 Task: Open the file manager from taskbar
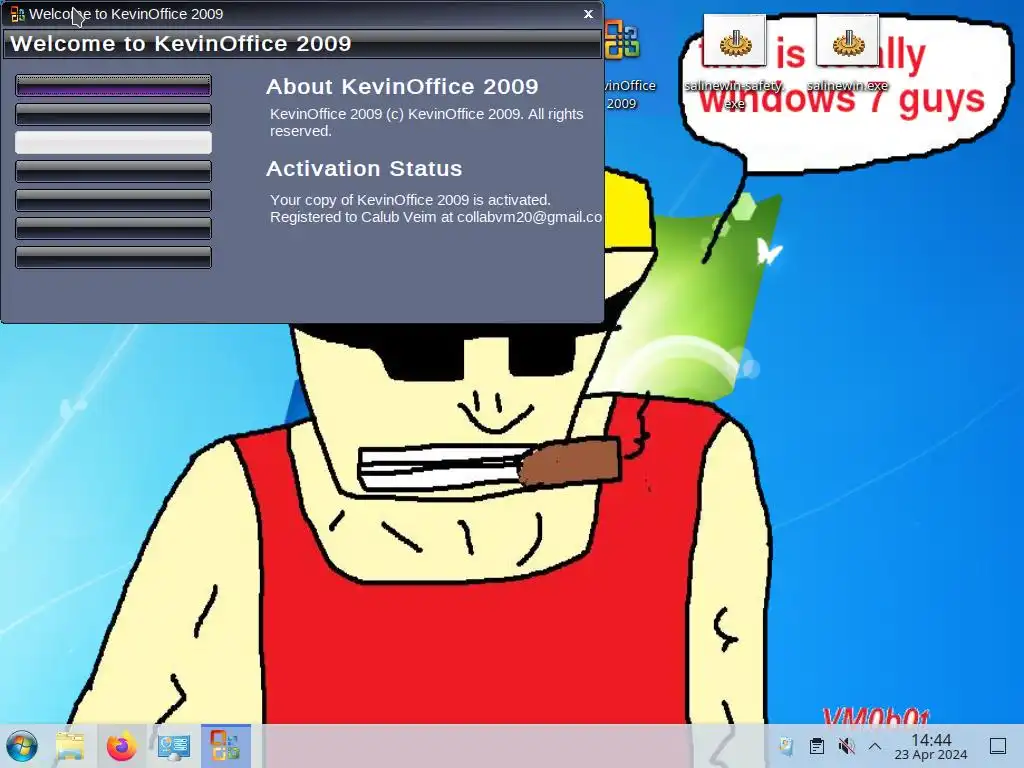point(70,746)
